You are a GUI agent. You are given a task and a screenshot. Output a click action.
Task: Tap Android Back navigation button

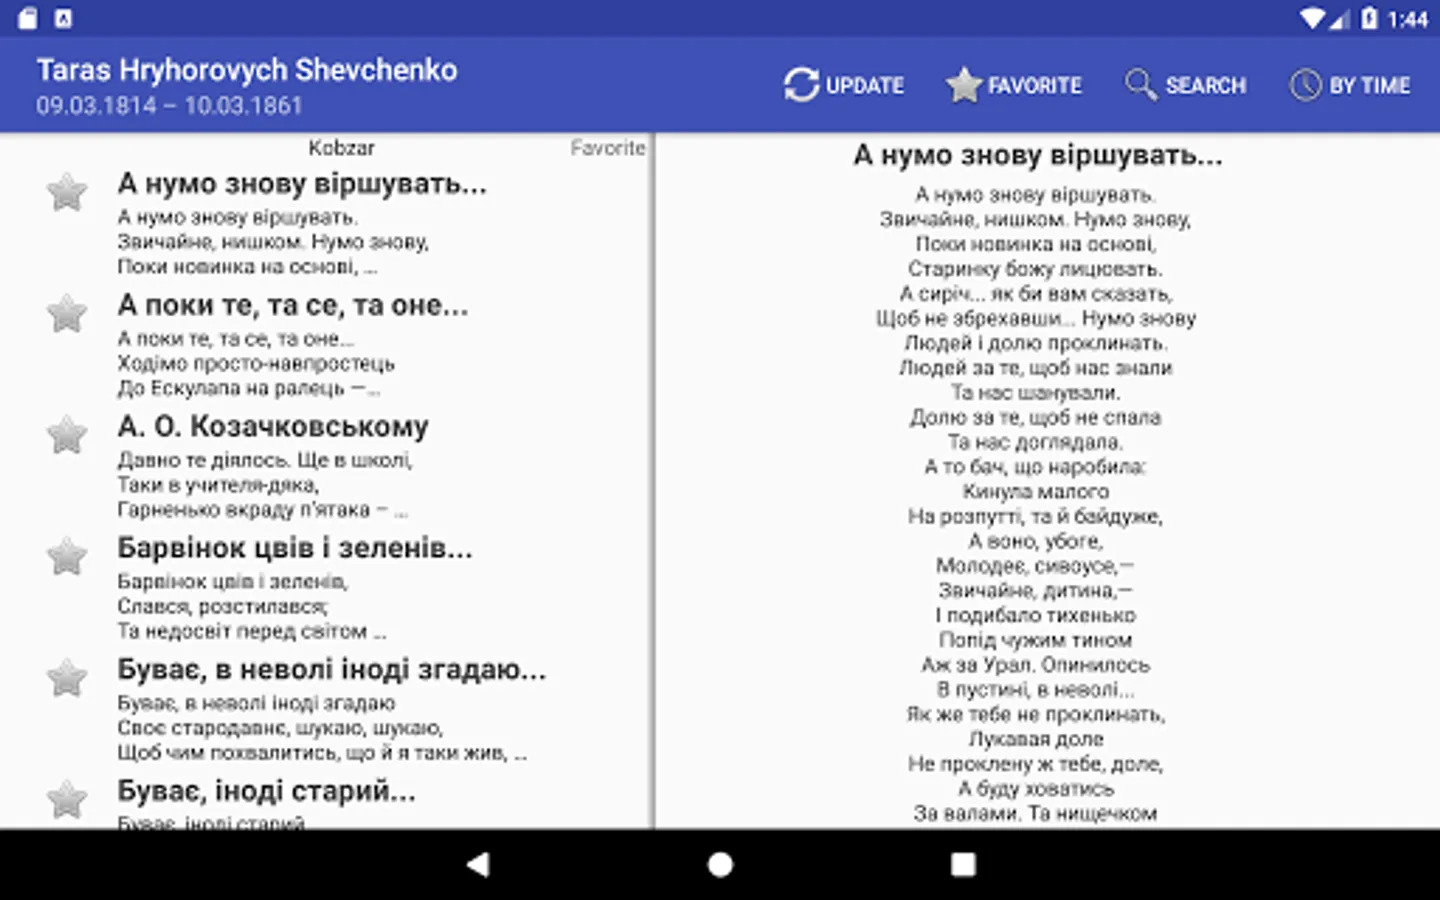478,865
